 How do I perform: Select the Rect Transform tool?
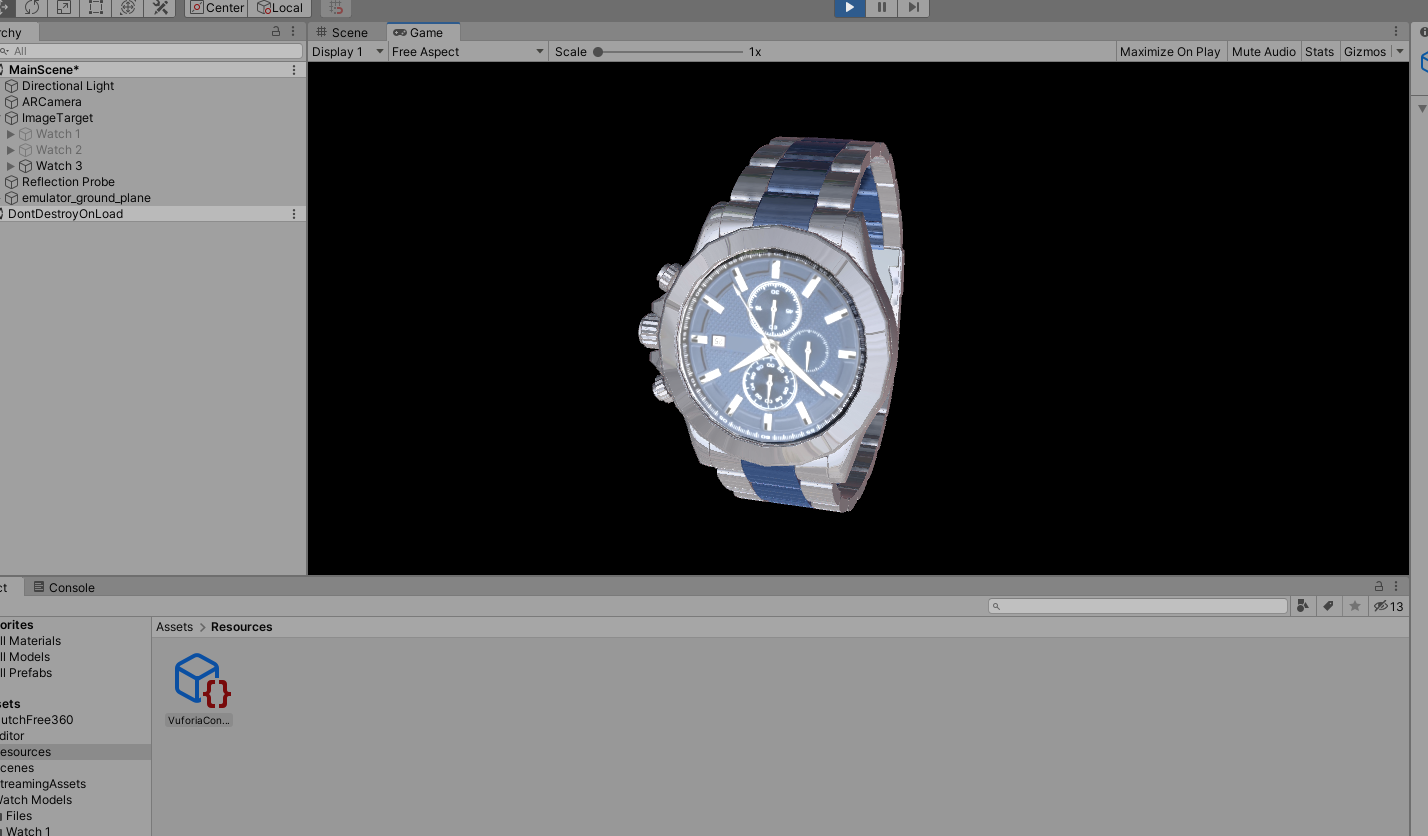point(95,8)
